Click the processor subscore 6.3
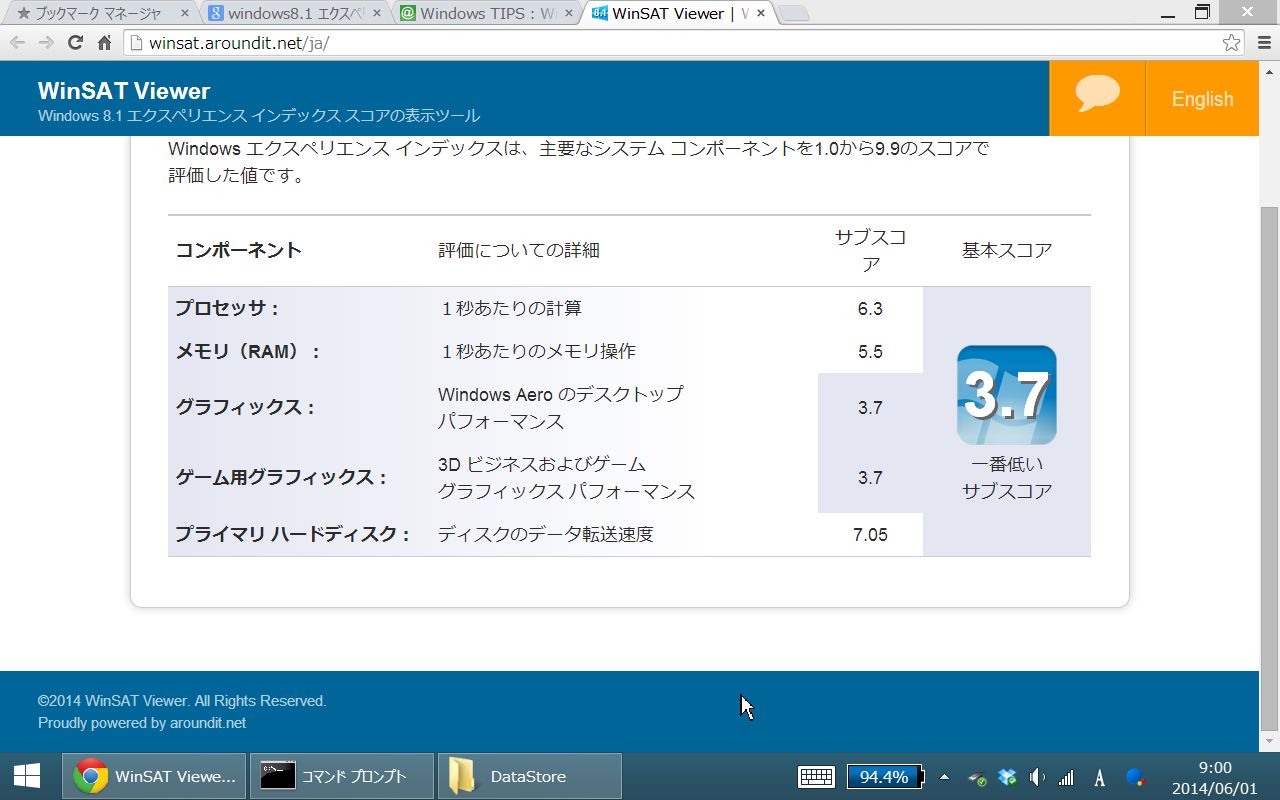The width and height of the screenshot is (1280, 800). coord(870,308)
